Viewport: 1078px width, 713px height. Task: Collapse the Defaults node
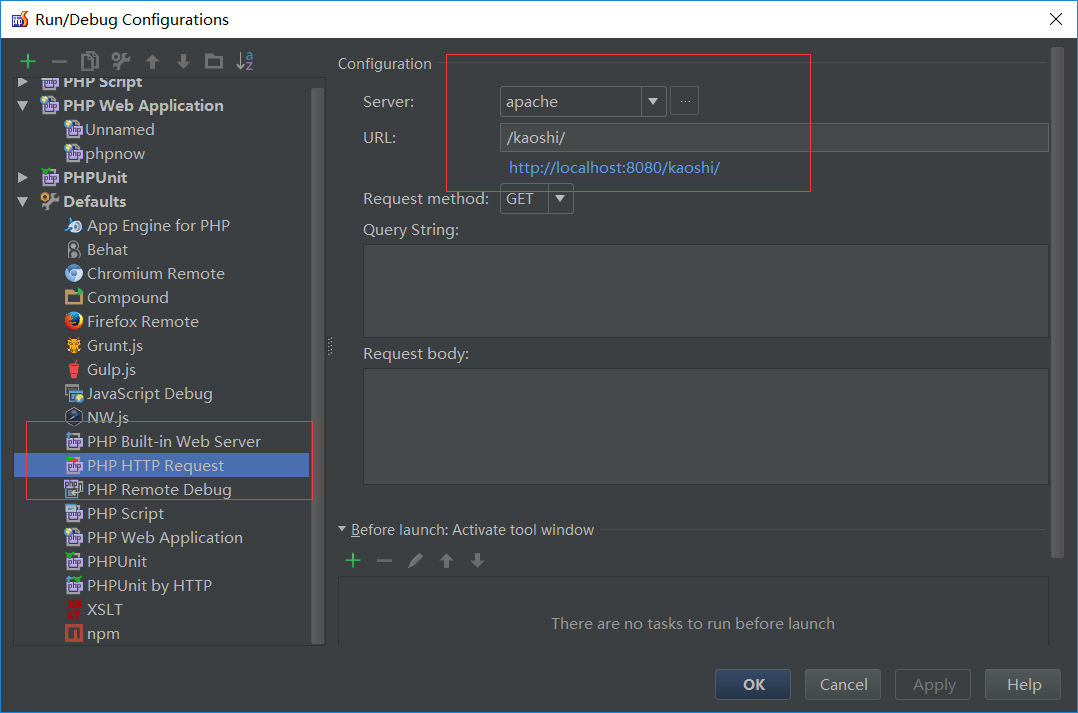click(x=23, y=201)
